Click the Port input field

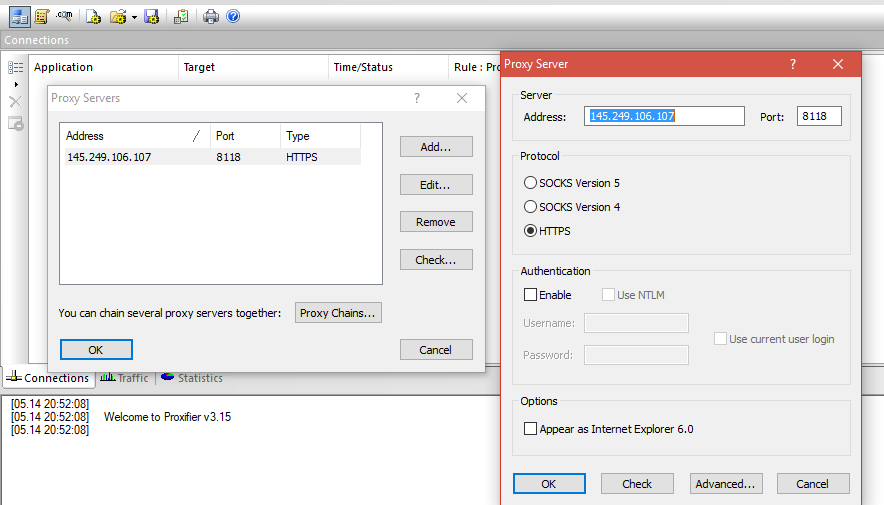(819, 116)
